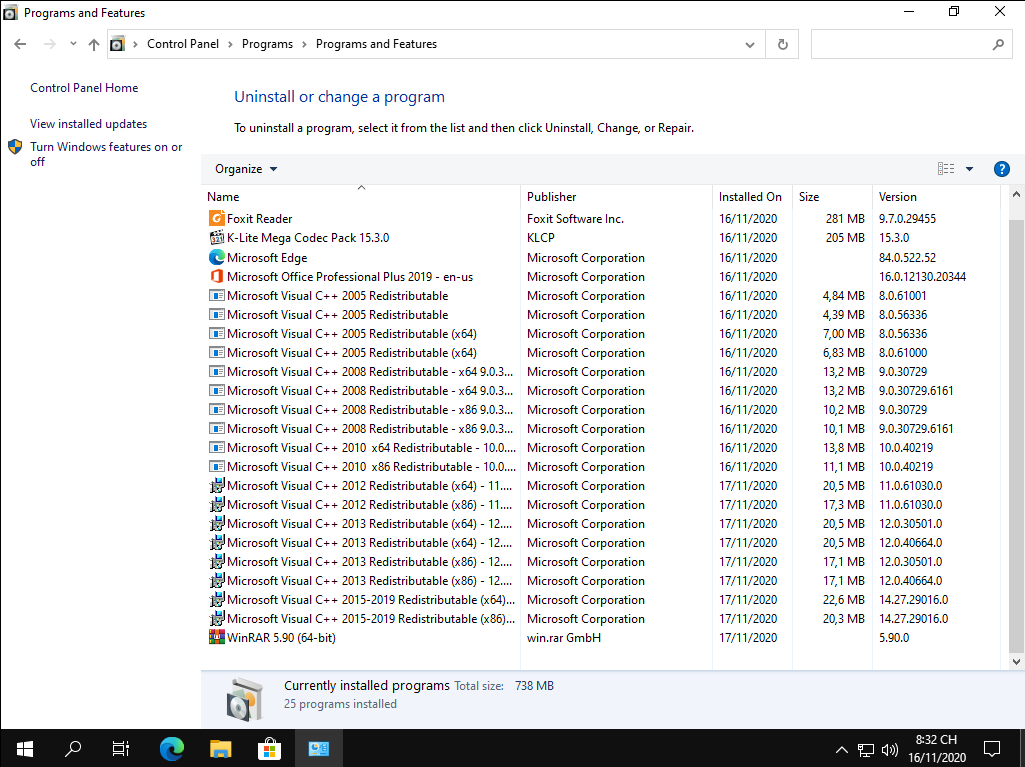Screen dimensions: 1025x767
Task: Click the Microsoft Office Professional Plus icon
Action: [216, 277]
